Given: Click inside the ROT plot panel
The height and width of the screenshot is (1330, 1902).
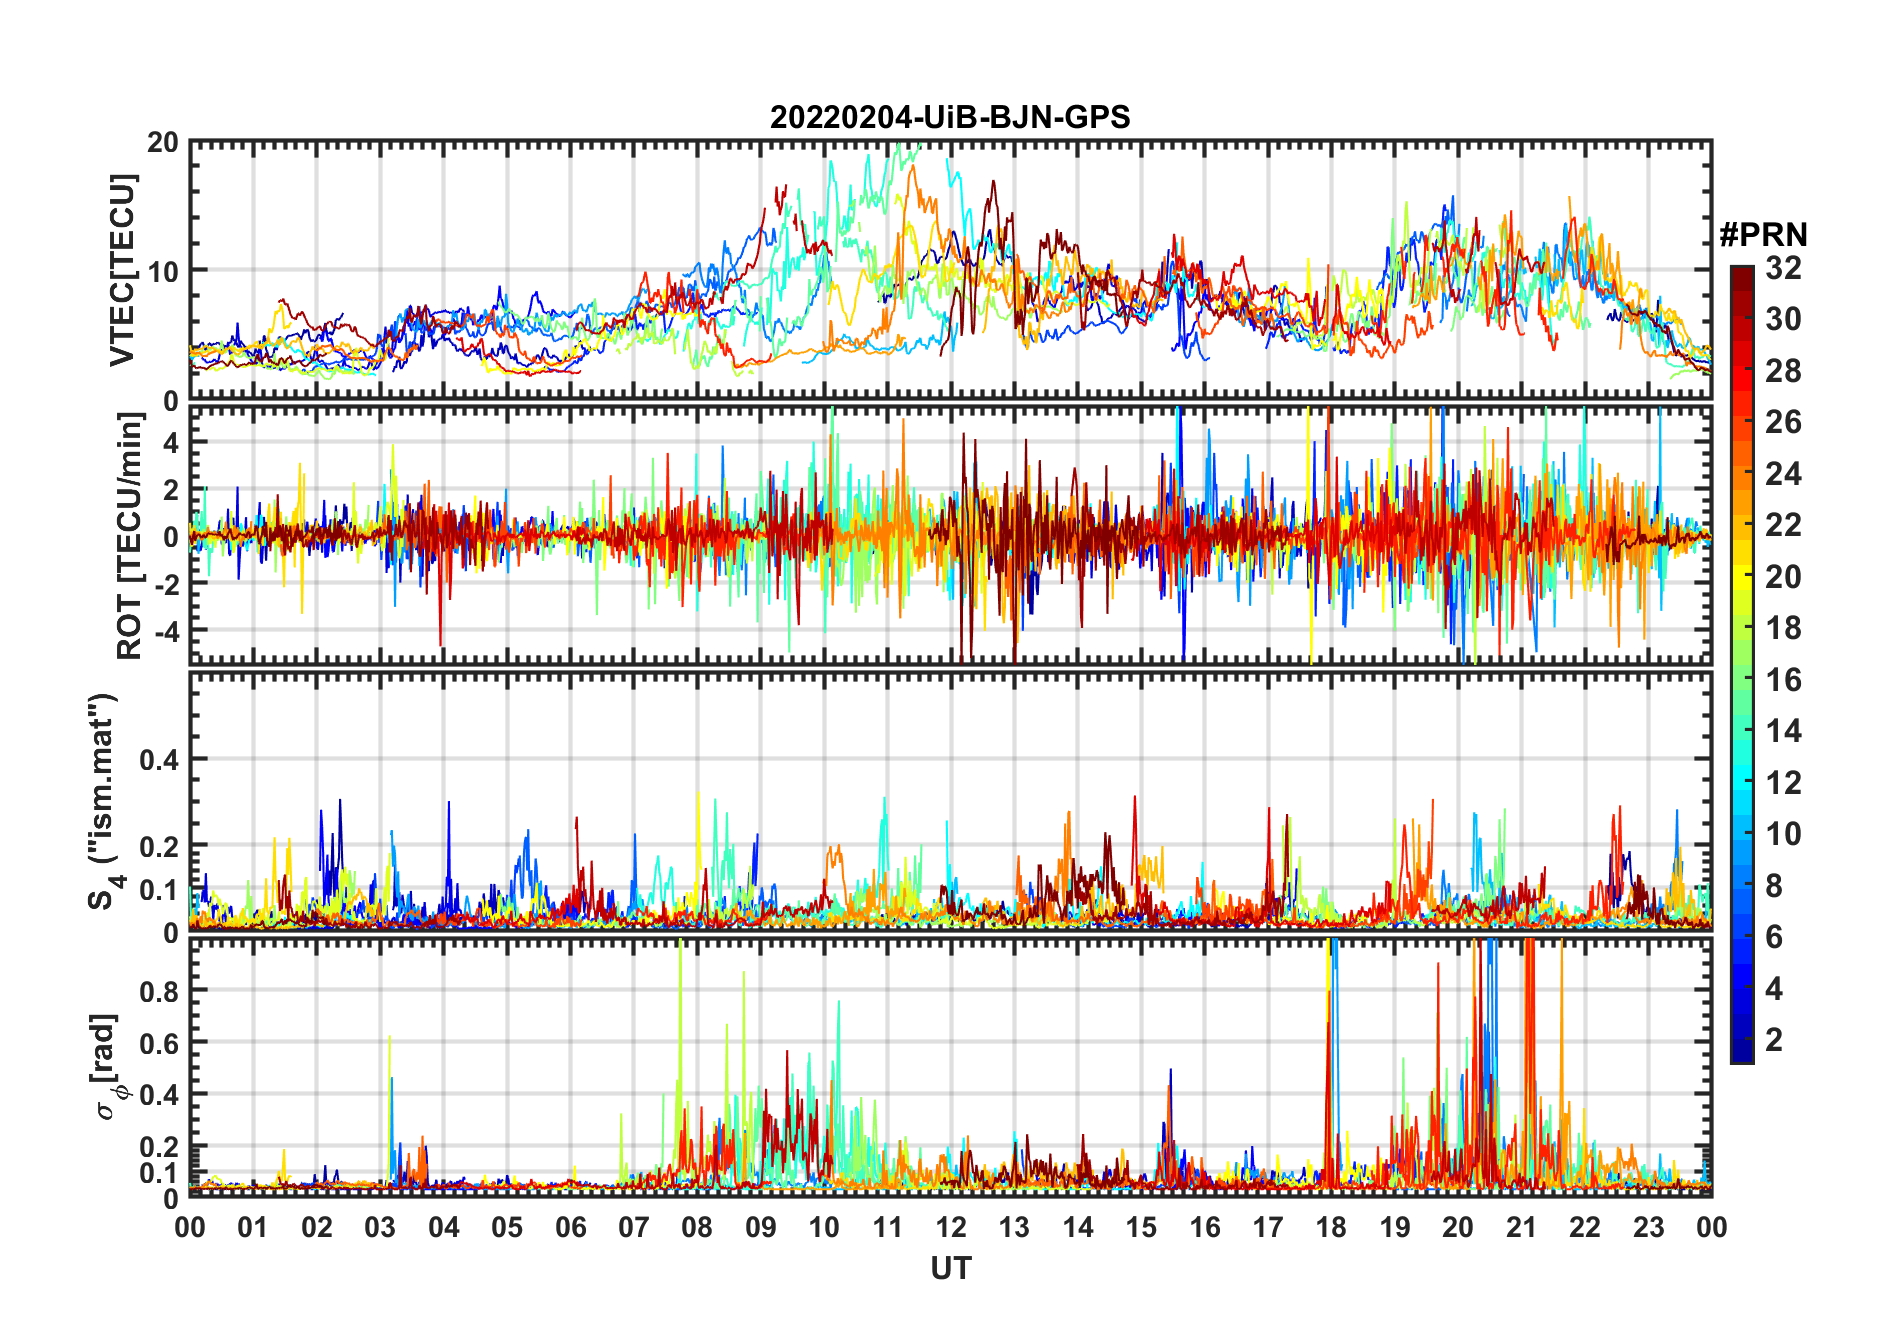Looking at the screenshot, I should (x=950, y=535).
